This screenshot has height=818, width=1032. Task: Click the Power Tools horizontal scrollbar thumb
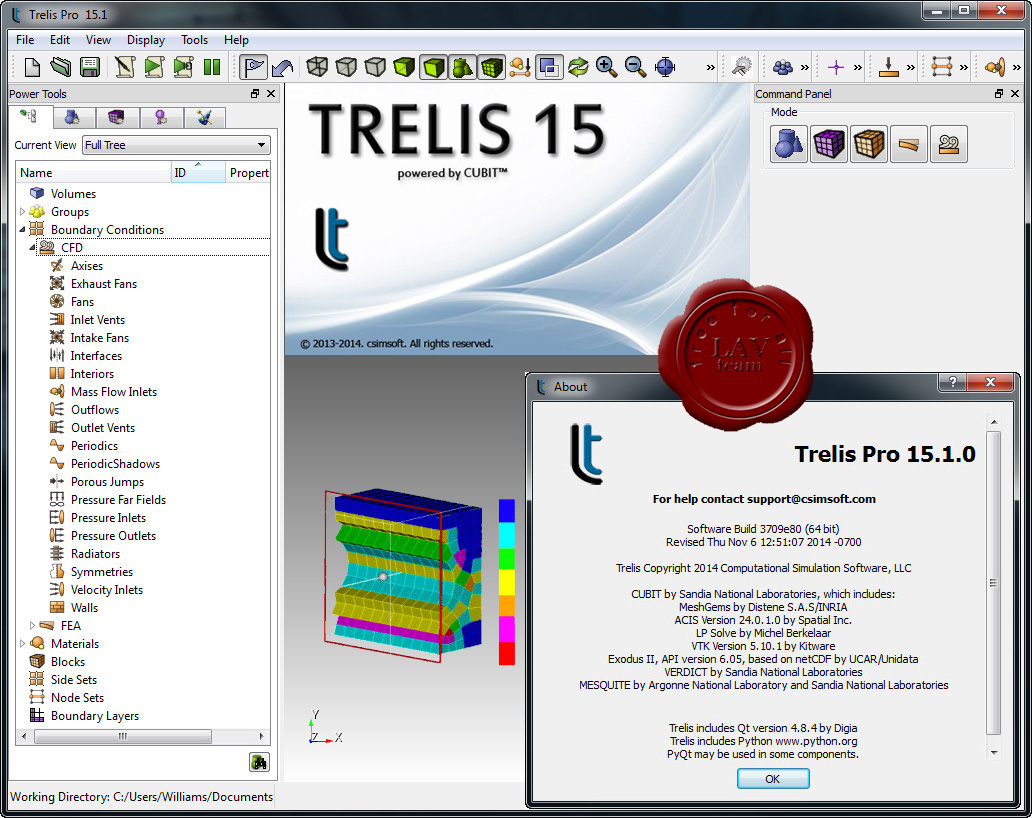tap(123, 736)
